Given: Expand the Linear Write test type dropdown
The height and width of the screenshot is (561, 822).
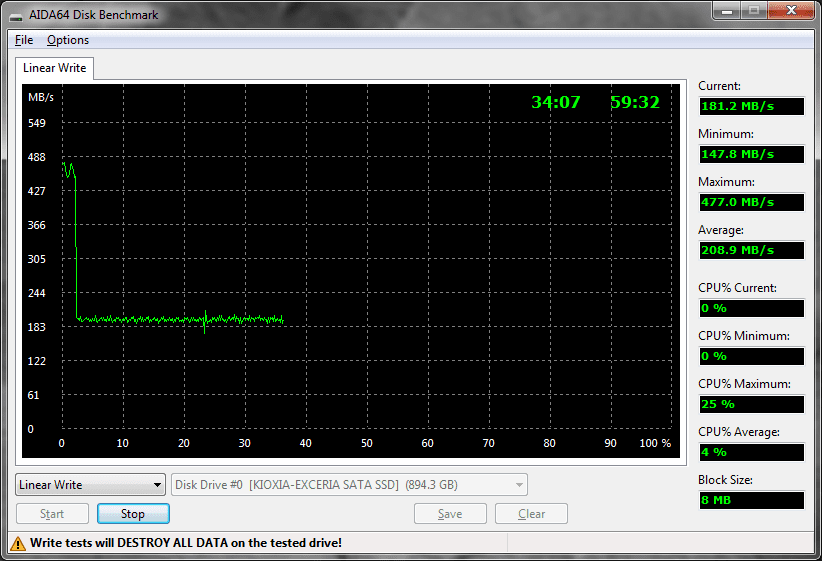Looking at the screenshot, I should 90,485.
